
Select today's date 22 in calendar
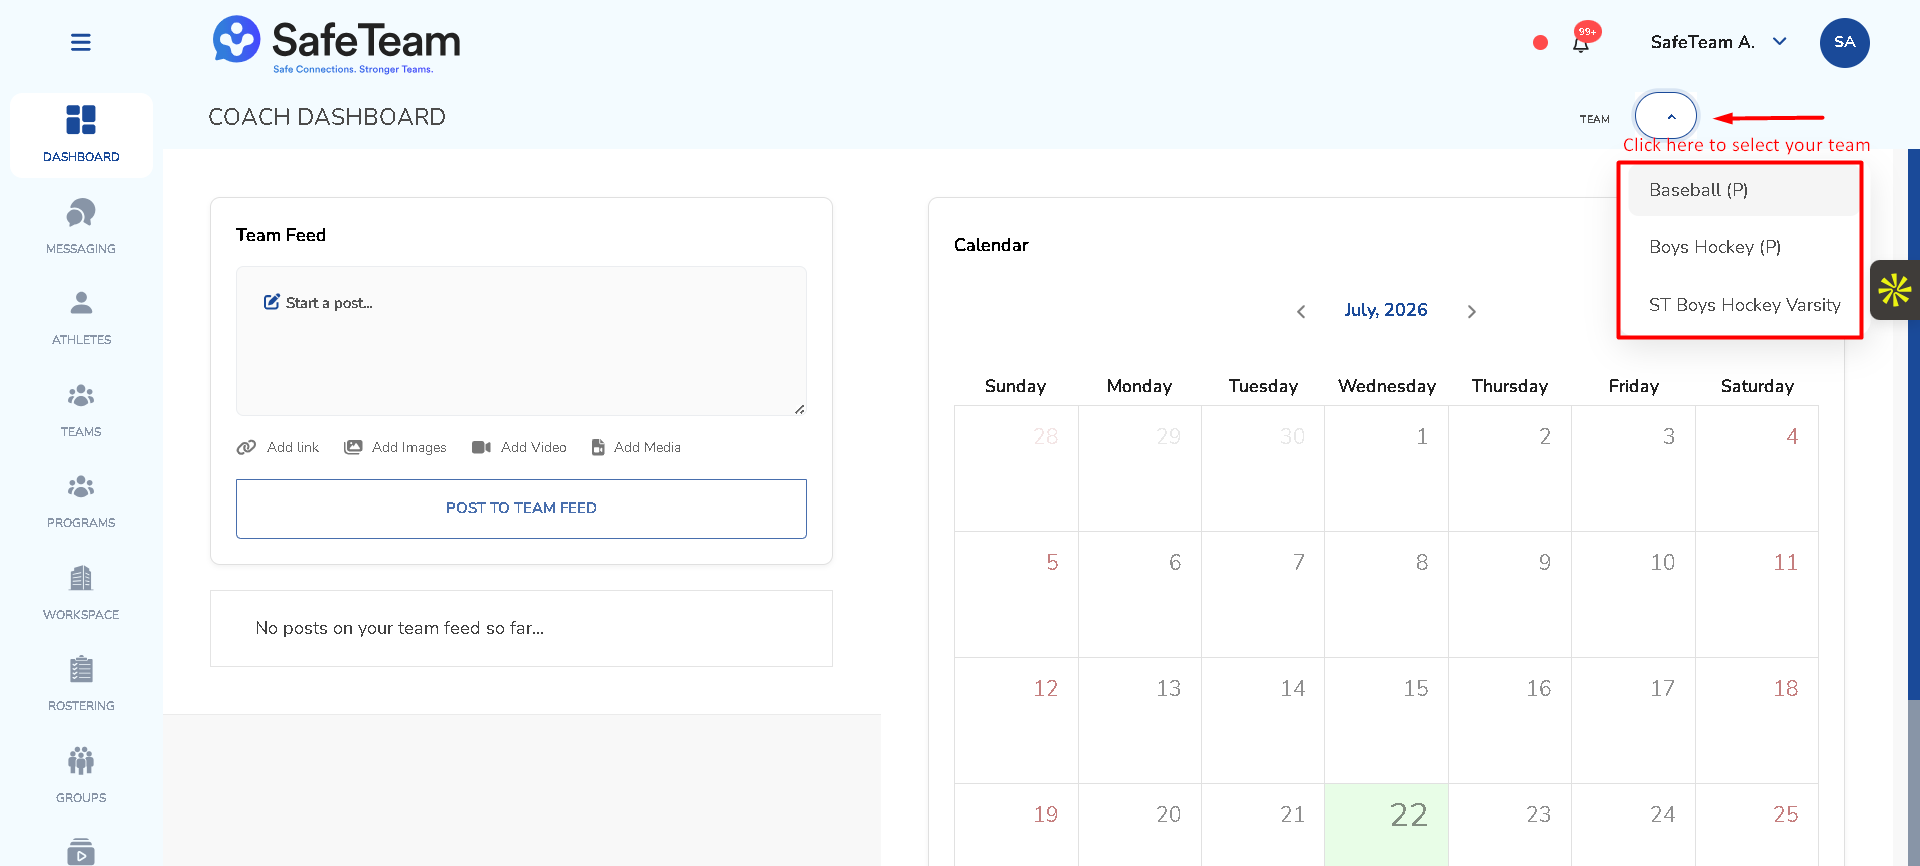coord(1386,824)
